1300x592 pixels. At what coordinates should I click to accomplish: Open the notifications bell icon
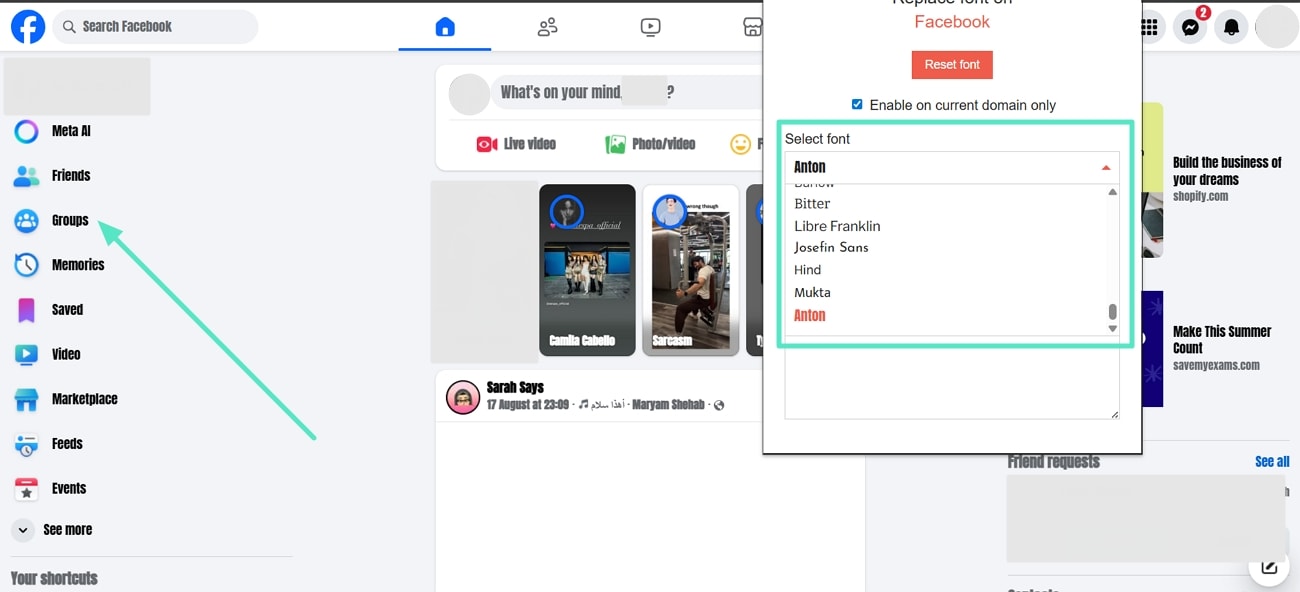coord(1231,28)
